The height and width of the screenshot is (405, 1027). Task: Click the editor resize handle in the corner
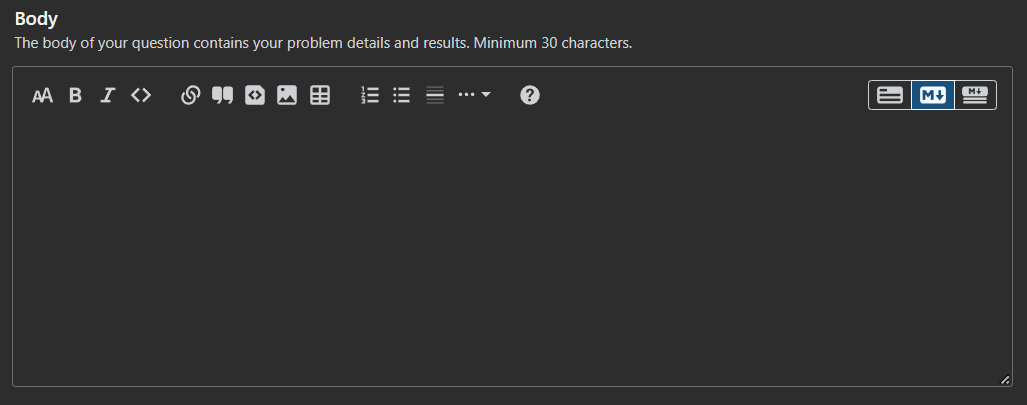coord(1005,379)
